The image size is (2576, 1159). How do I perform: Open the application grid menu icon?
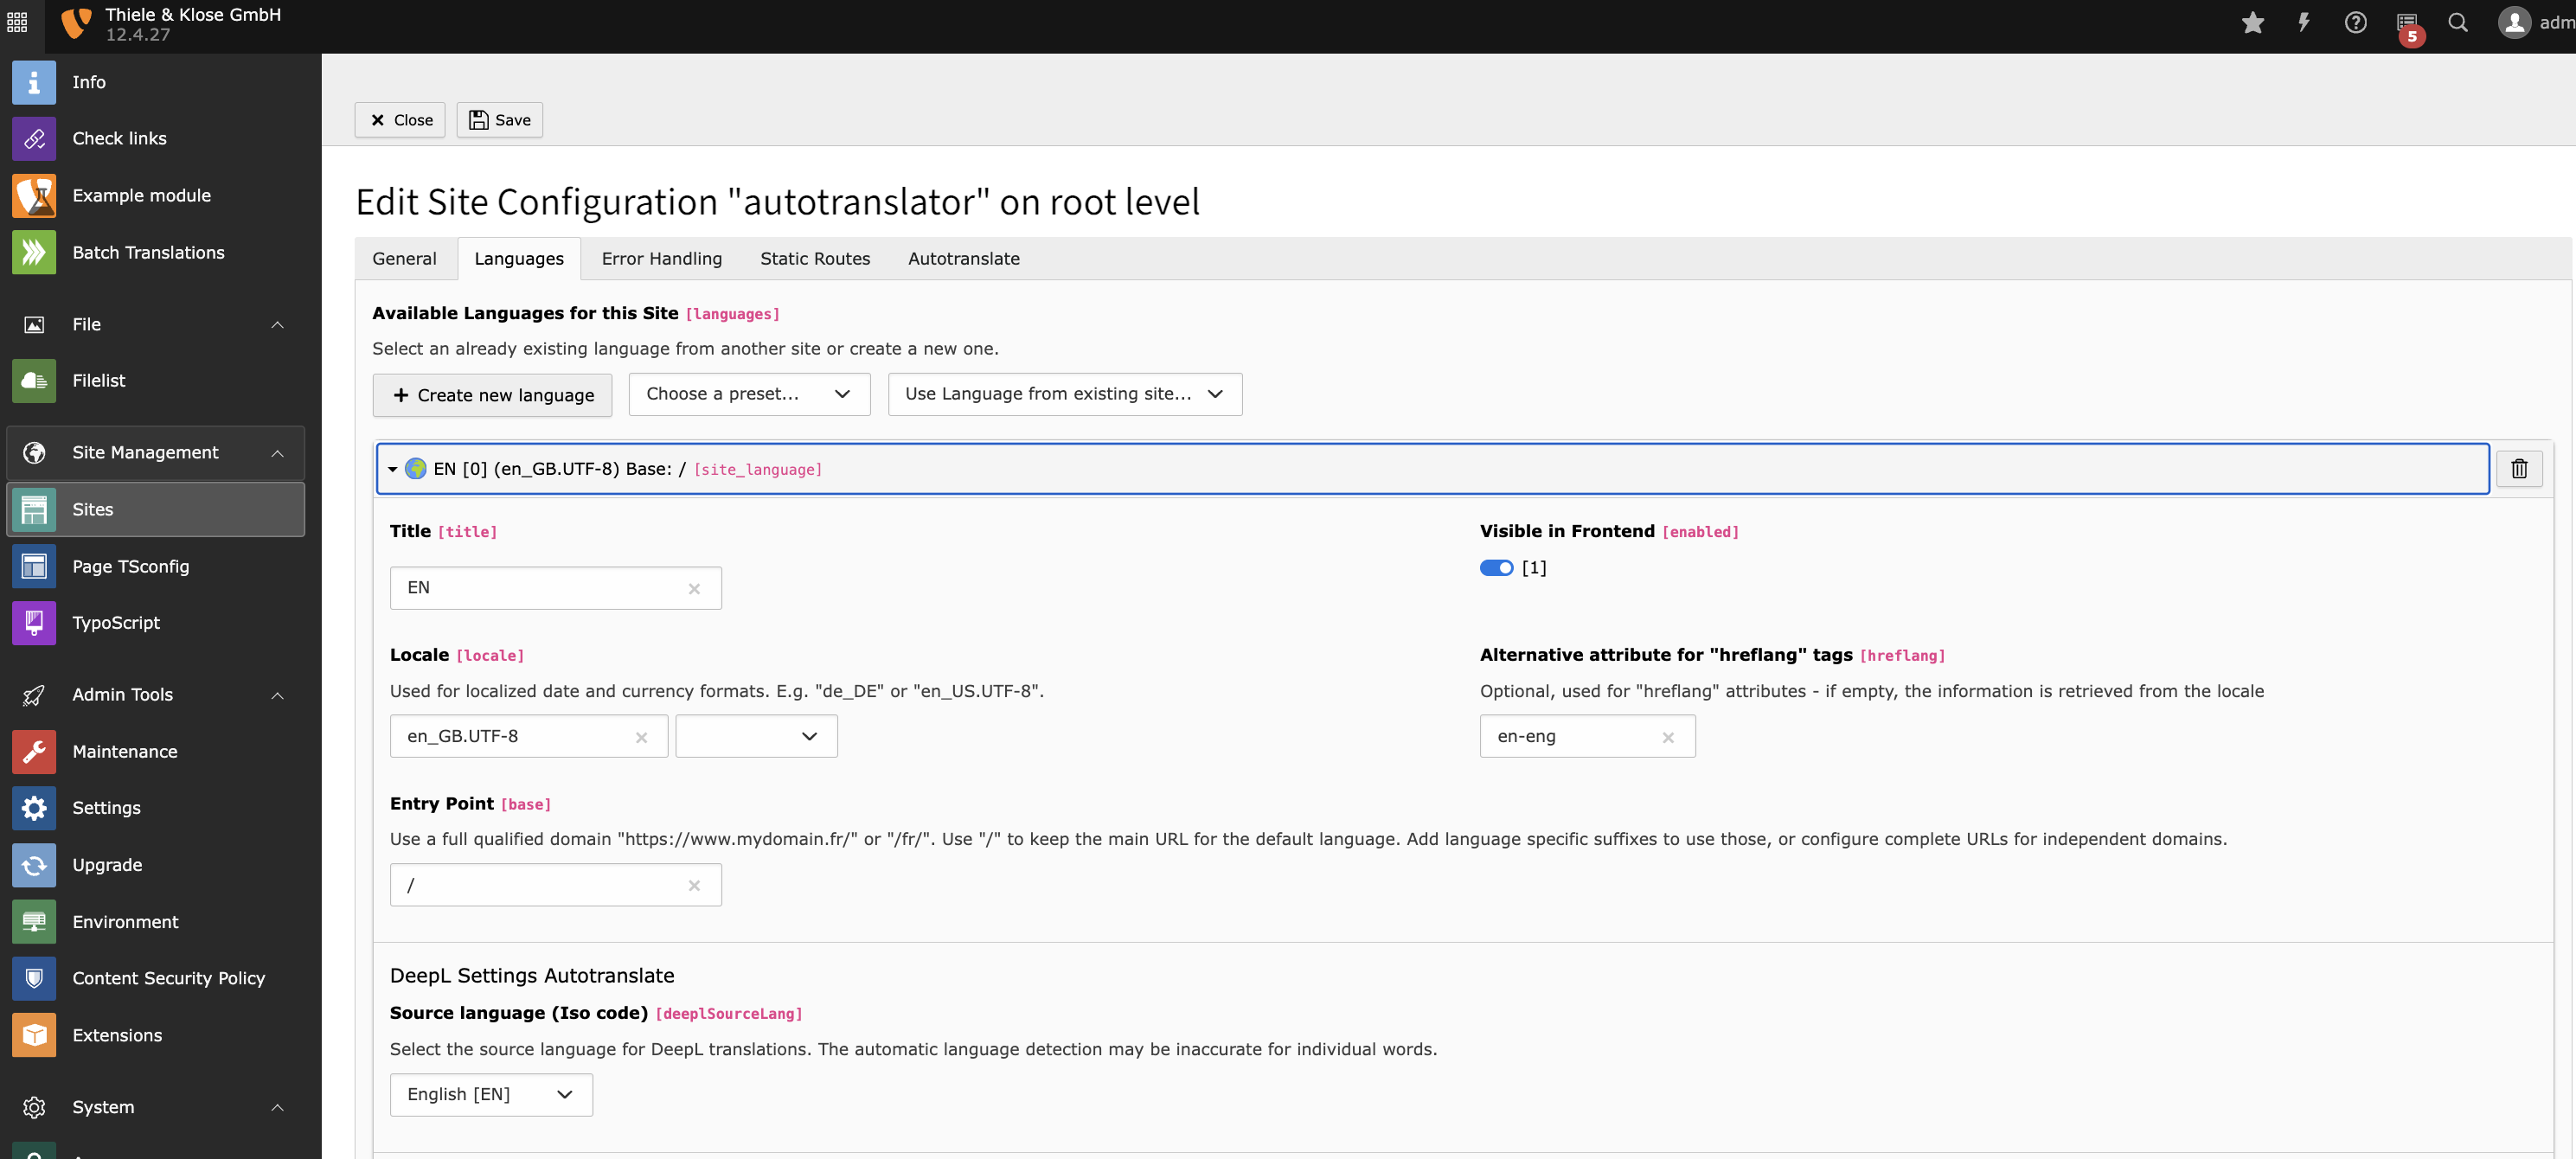(17, 22)
